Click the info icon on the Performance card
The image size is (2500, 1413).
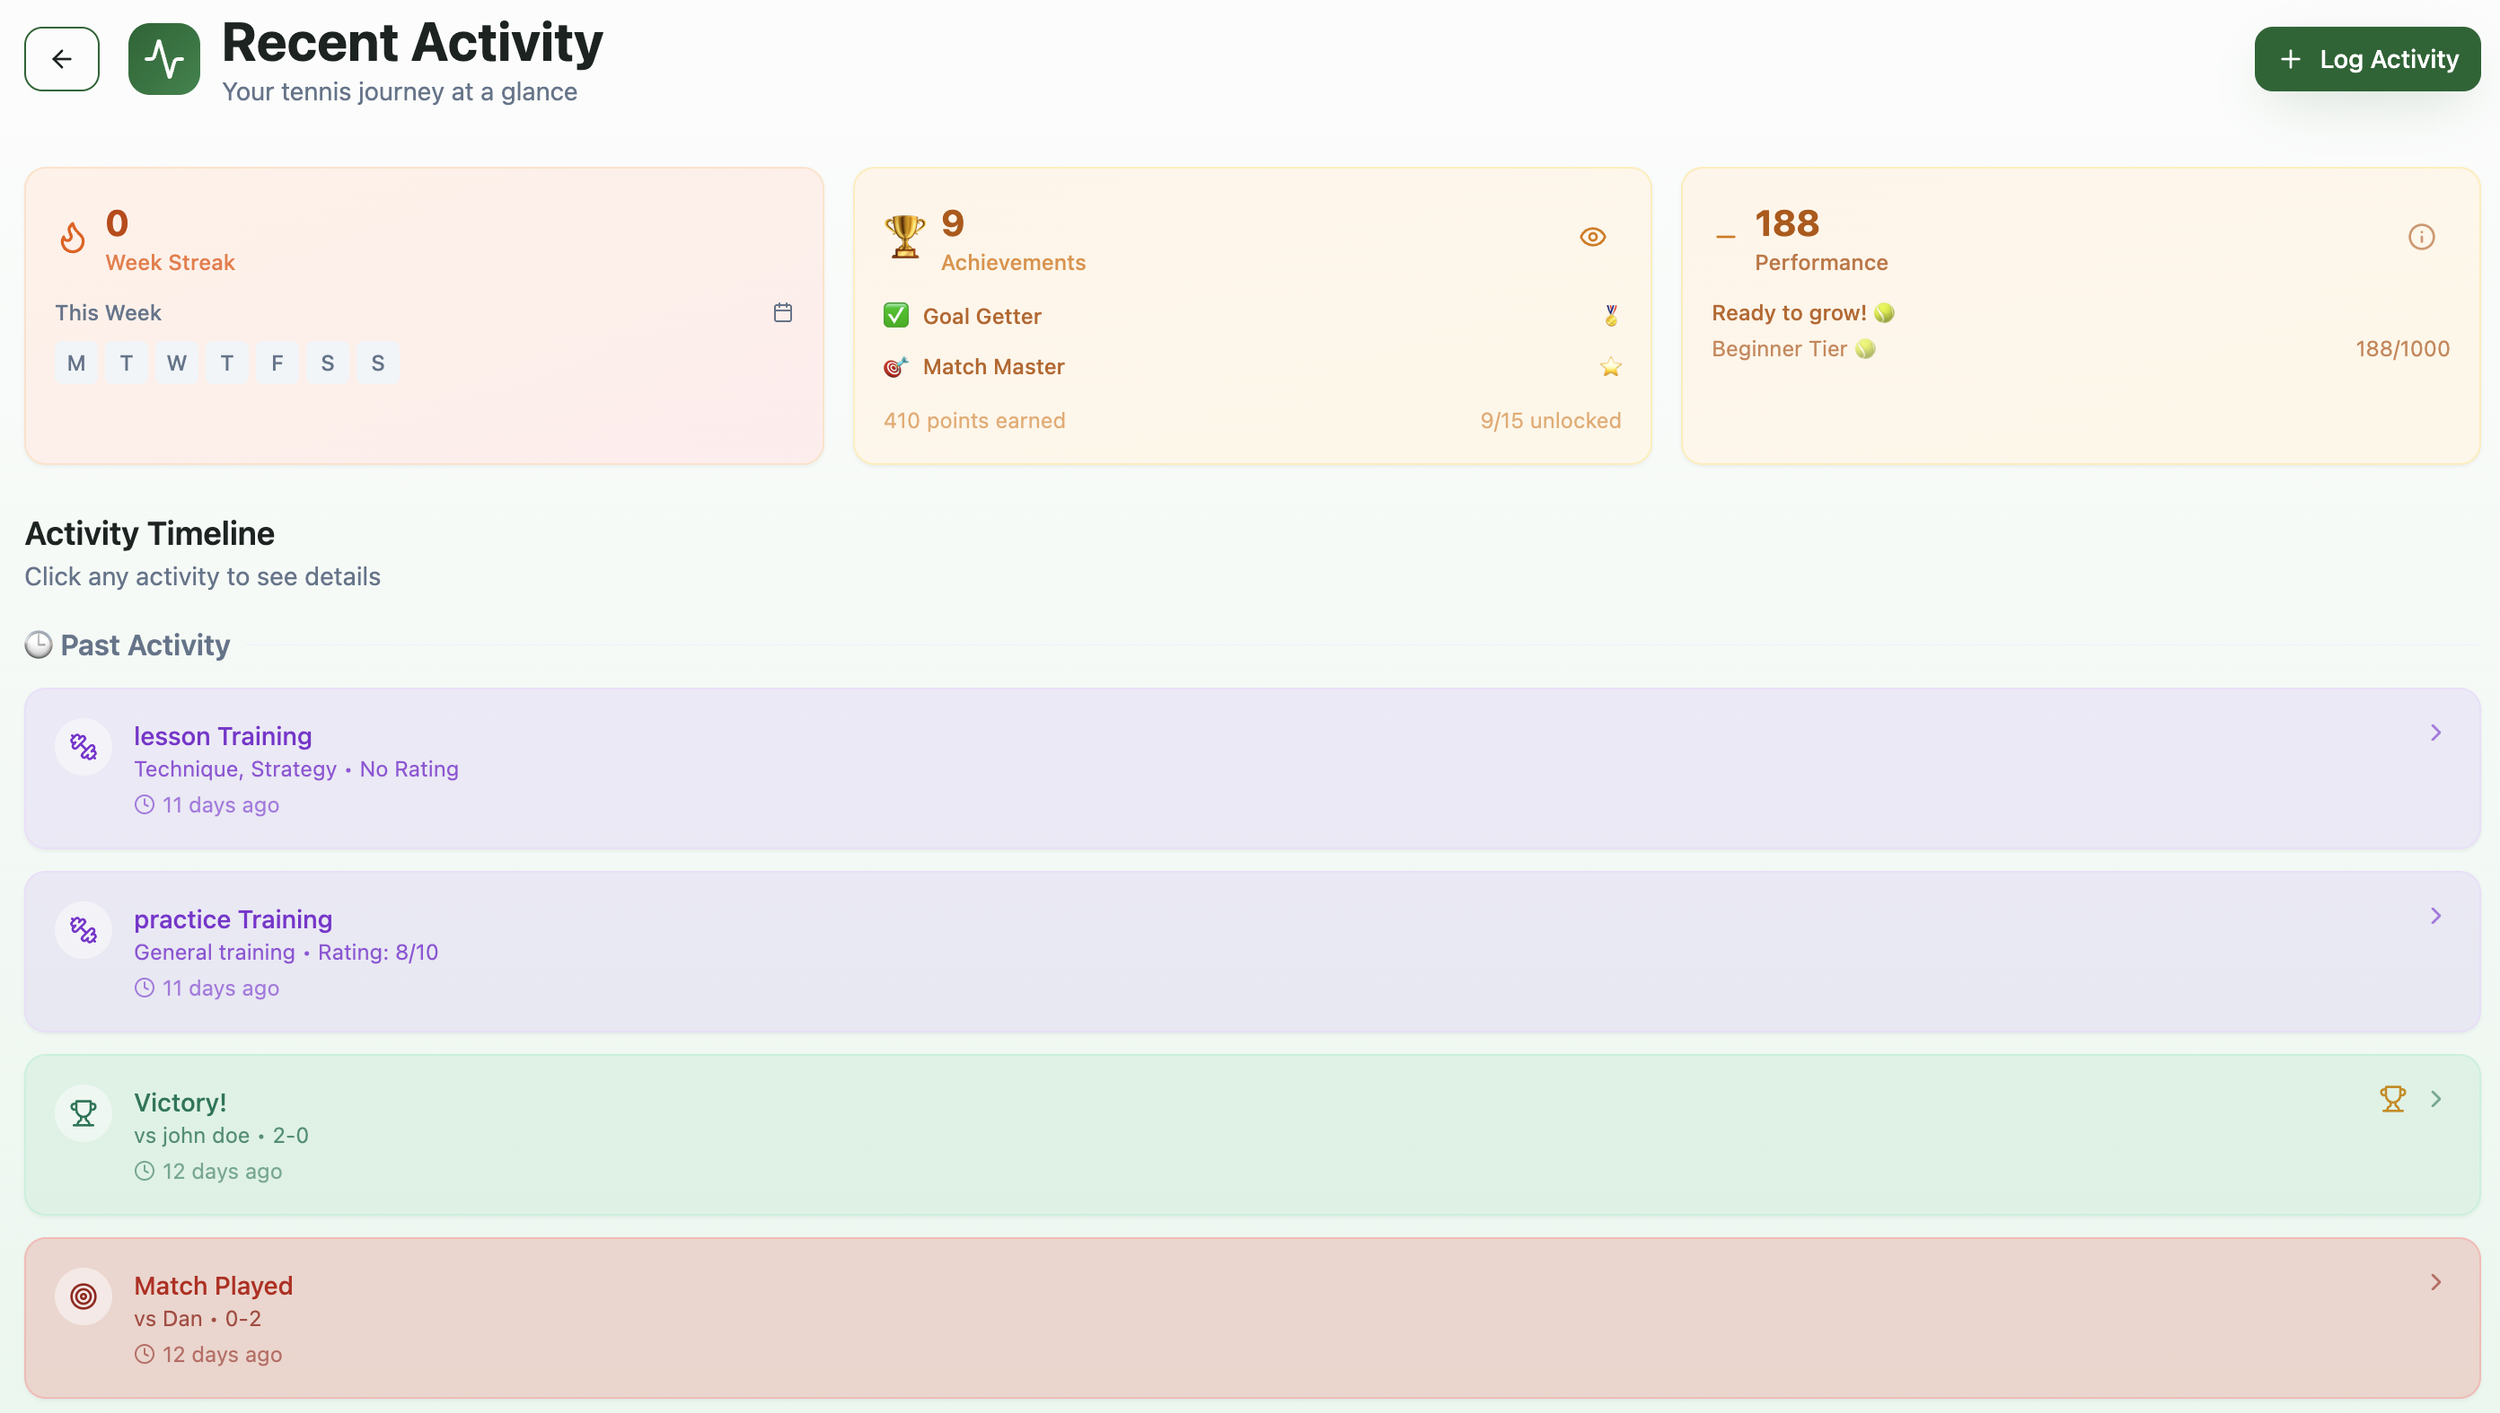coord(2420,236)
